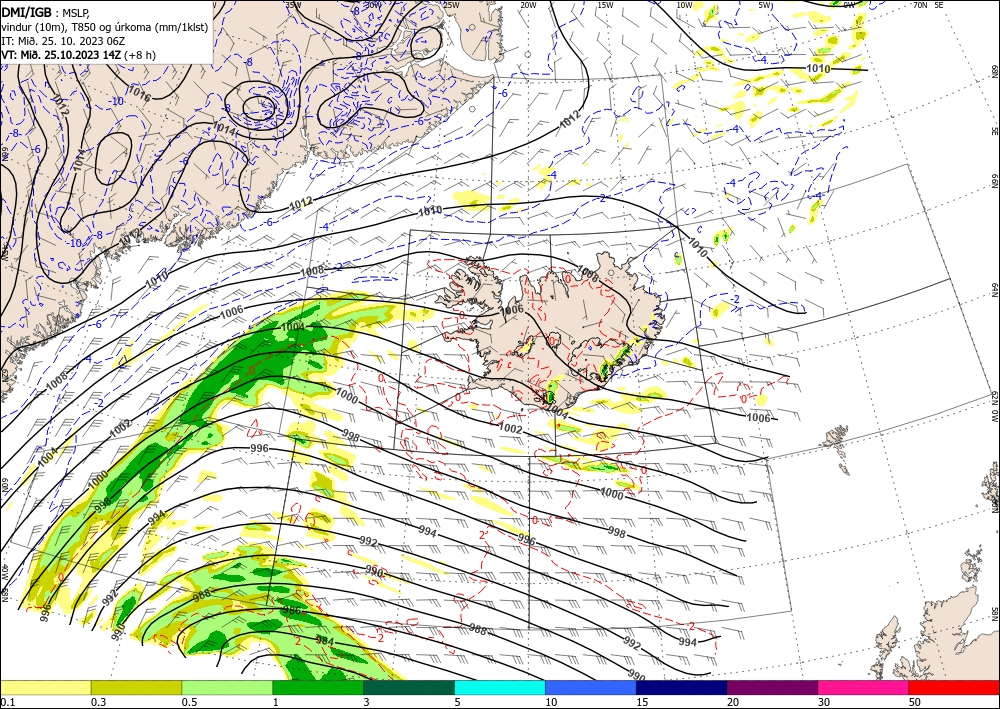Click the pink 30–50 mm legend swatch

click(x=864, y=687)
